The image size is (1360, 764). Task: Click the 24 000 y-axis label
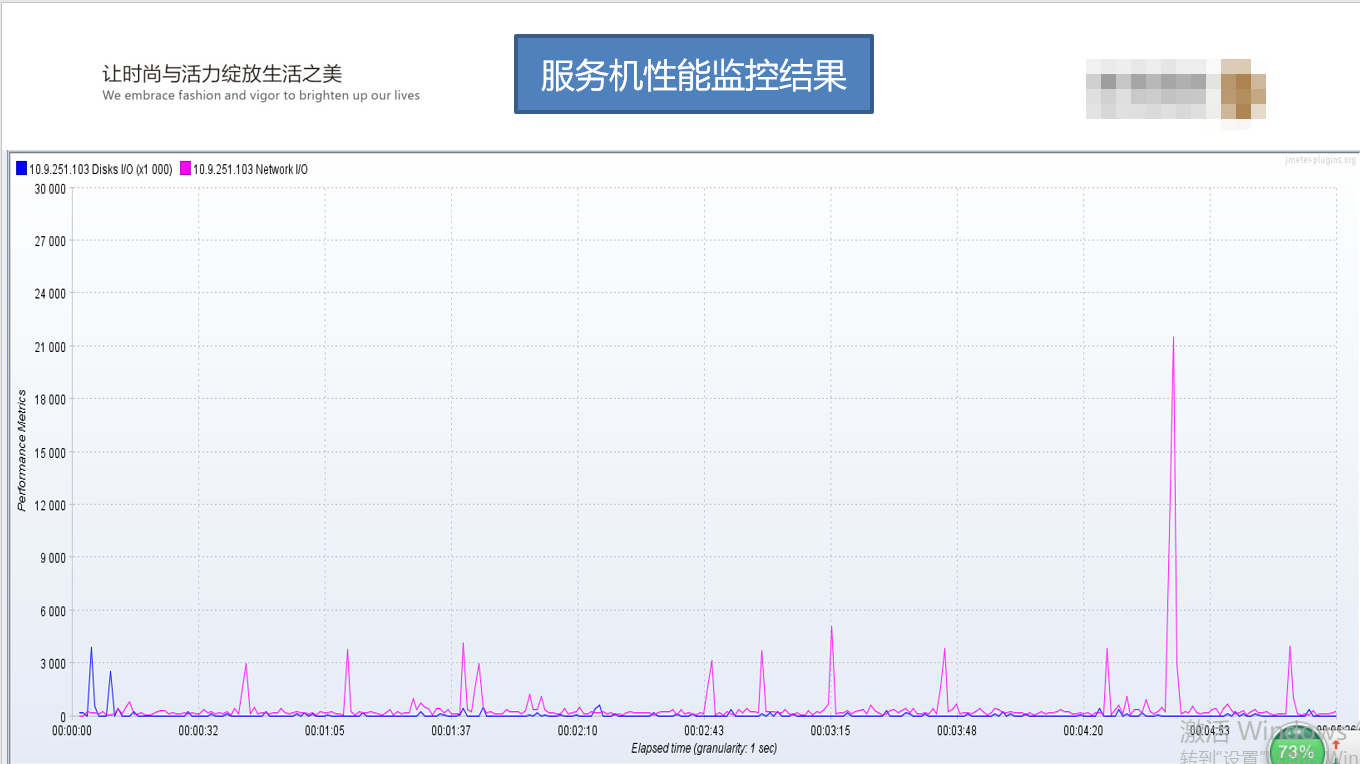click(x=49, y=293)
